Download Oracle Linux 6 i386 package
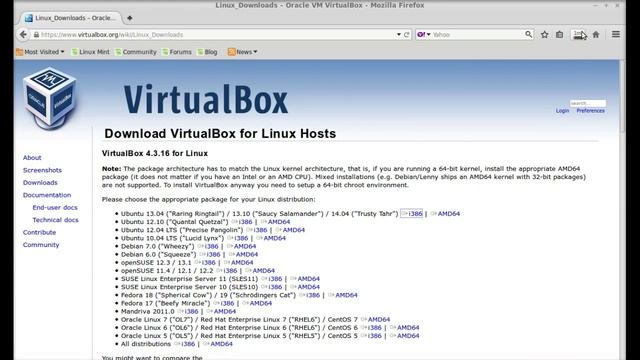640x360 pixels. pyautogui.click(x=371, y=328)
